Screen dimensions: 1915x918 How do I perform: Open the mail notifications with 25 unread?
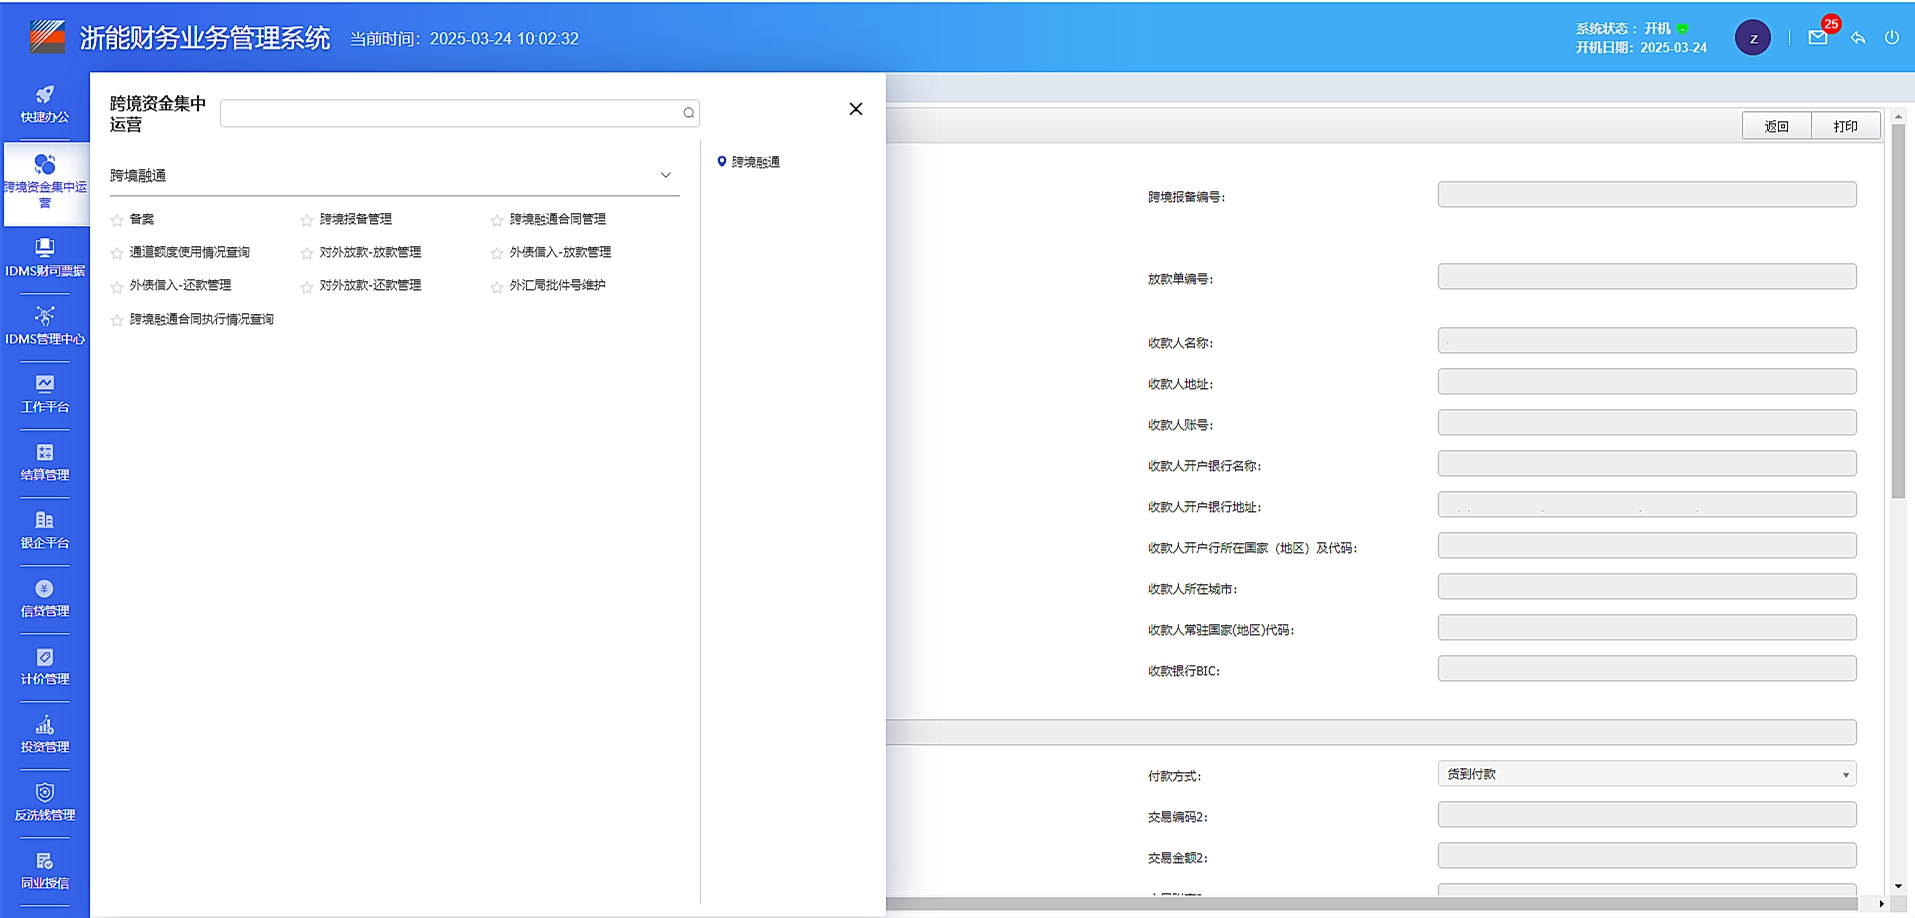pos(1816,38)
